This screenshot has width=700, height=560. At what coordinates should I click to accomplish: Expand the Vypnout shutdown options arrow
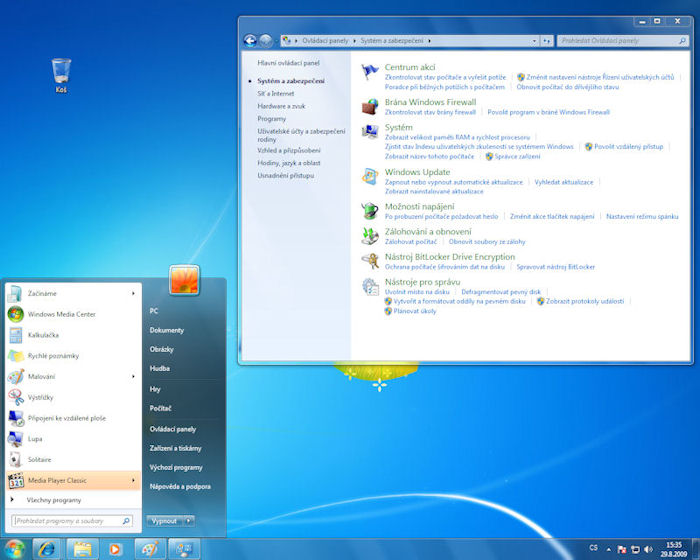point(189,521)
